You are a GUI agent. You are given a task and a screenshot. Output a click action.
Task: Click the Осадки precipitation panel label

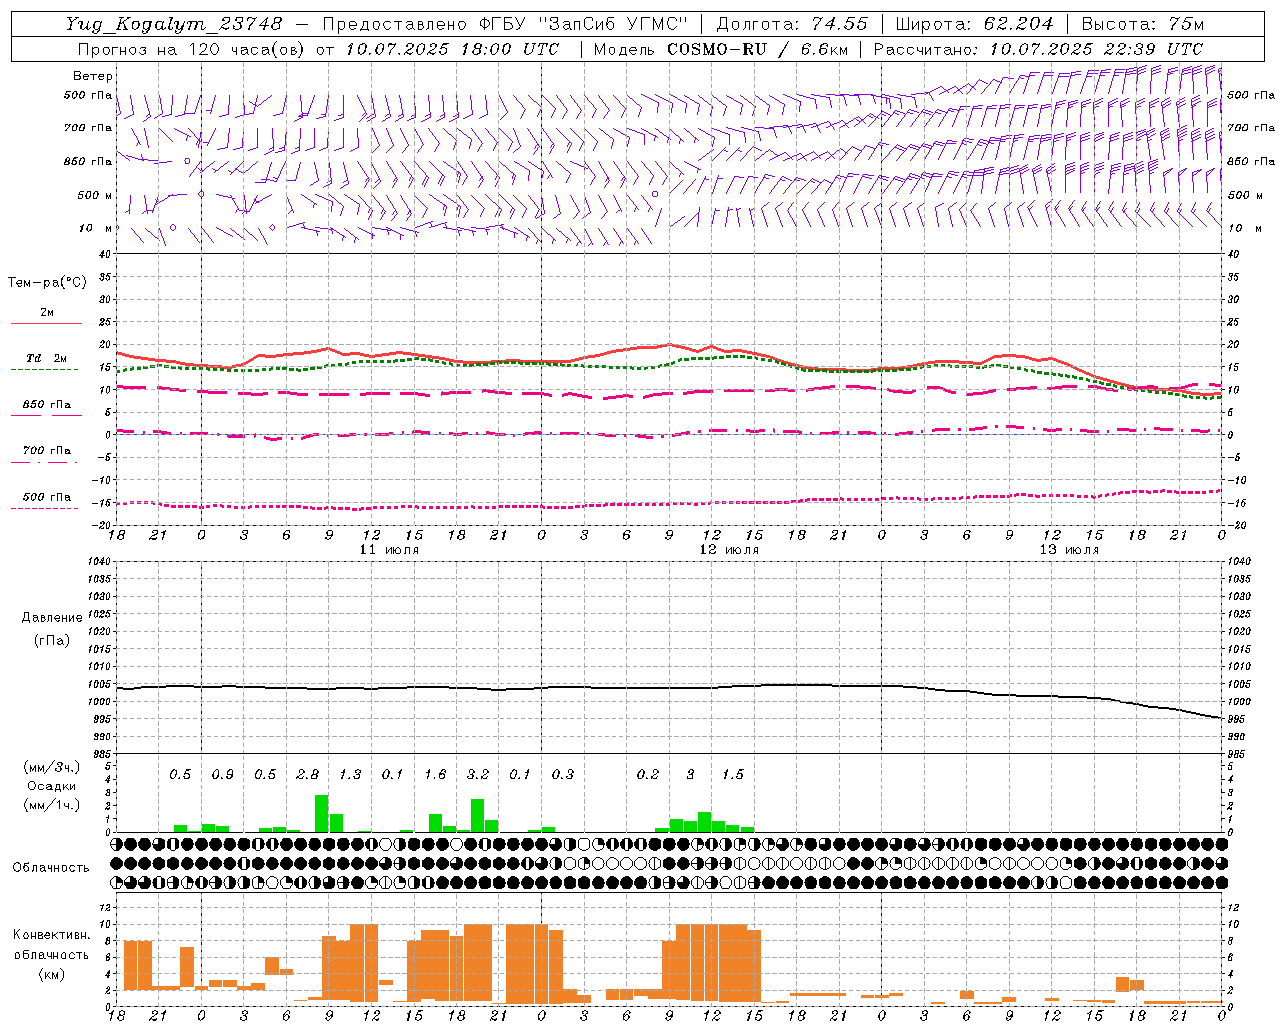click(51, 786)
